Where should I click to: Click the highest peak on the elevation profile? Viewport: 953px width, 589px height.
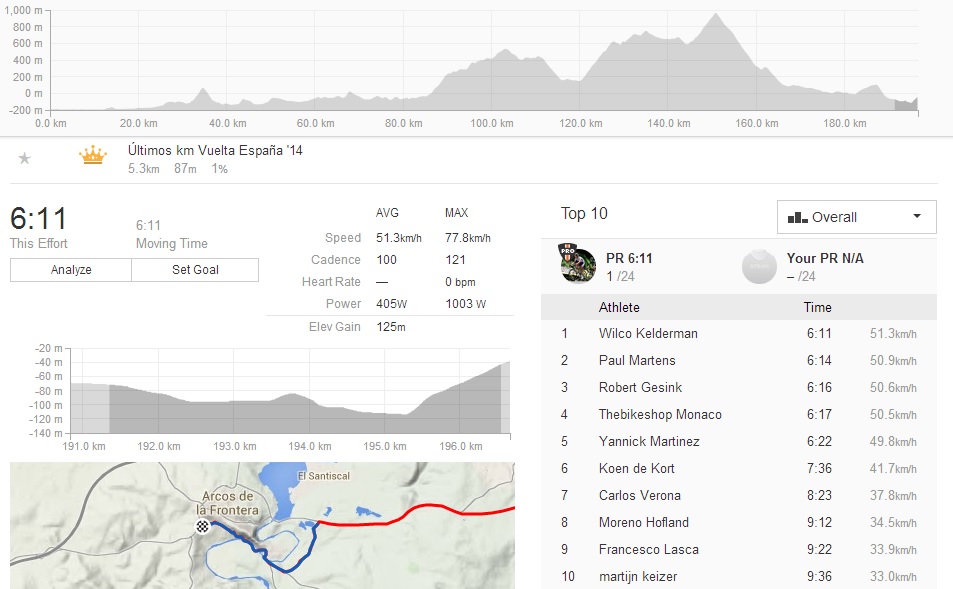pyautogui.click(x=715, y=14)
